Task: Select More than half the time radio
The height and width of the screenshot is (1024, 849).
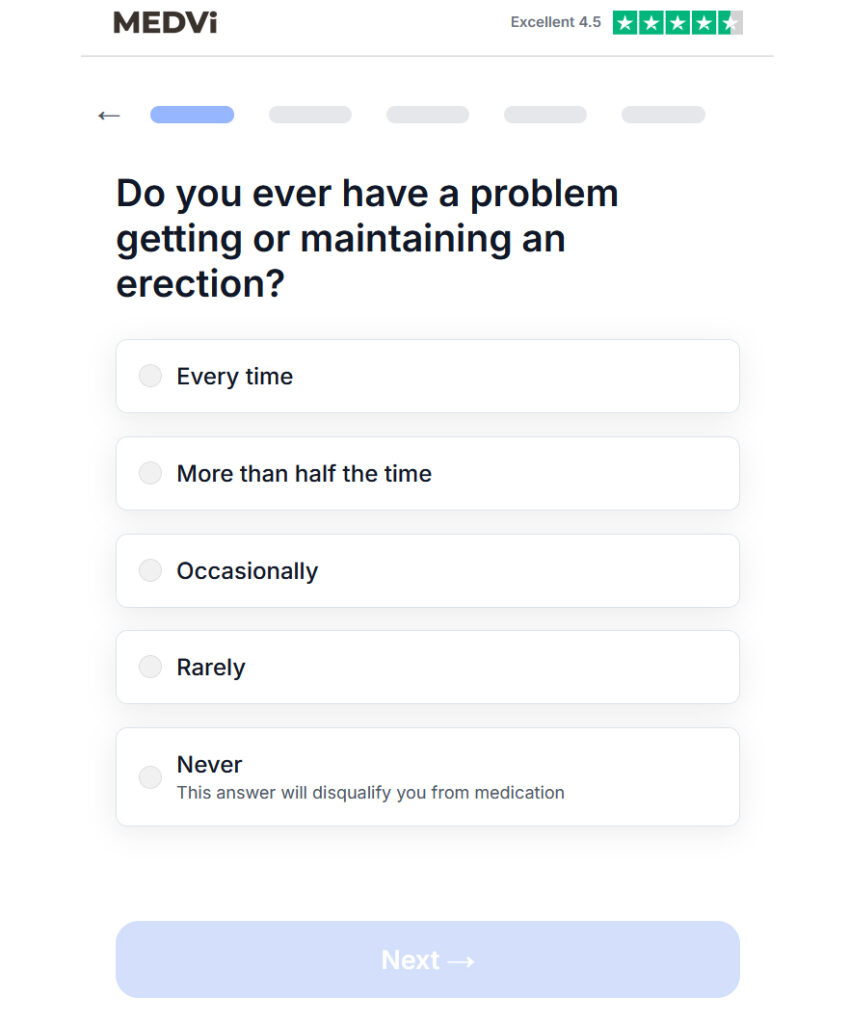Action: (x=150, y=473)
